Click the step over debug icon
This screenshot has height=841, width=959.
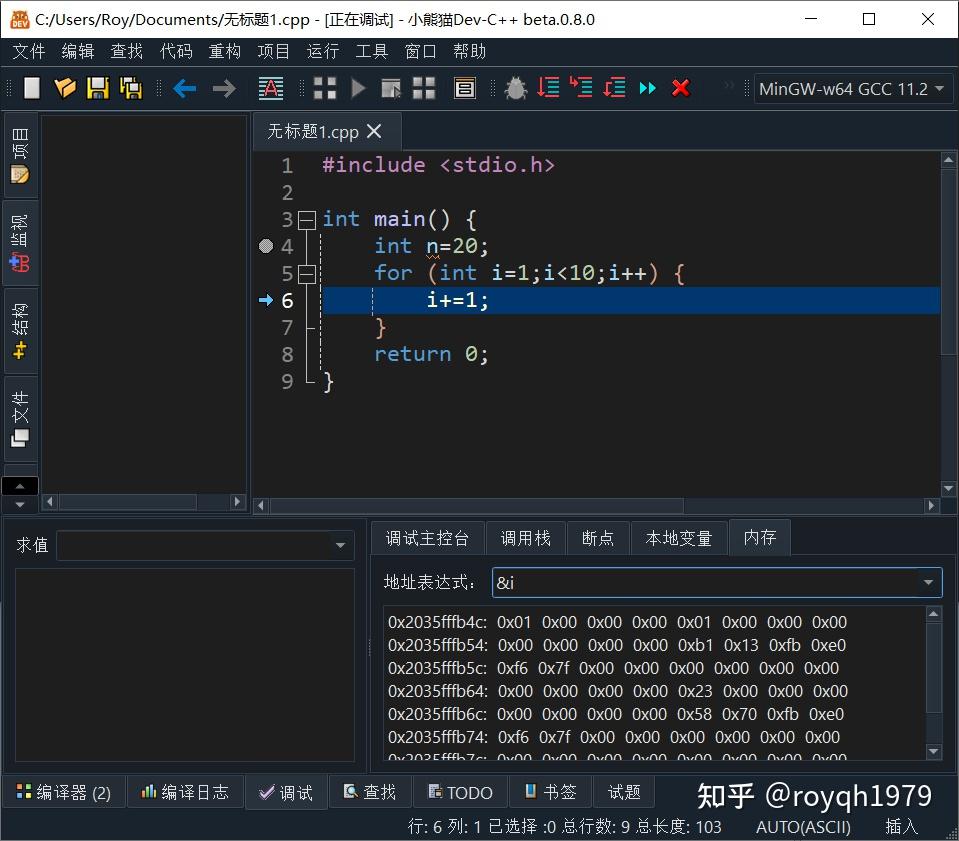(x=547, y=88)
